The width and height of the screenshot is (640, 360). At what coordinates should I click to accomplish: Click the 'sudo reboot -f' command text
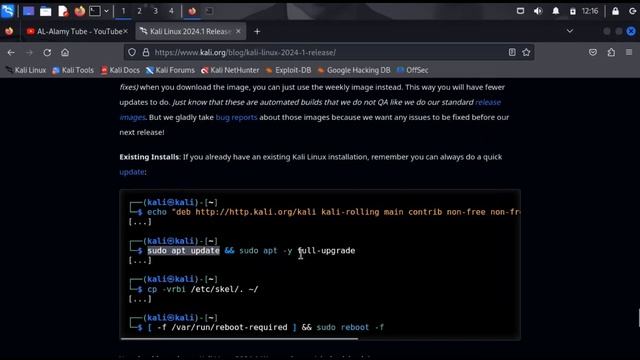coord(350,327)
